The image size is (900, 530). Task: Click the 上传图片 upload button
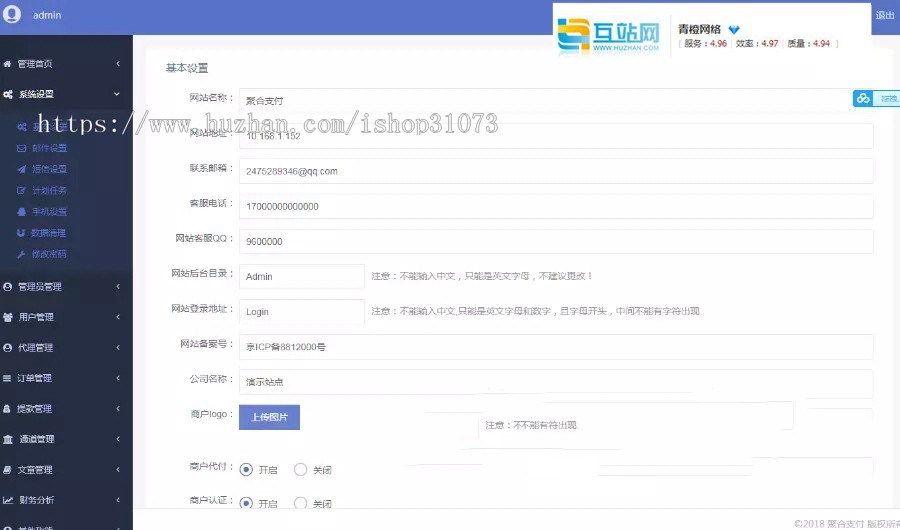[269, 417]
